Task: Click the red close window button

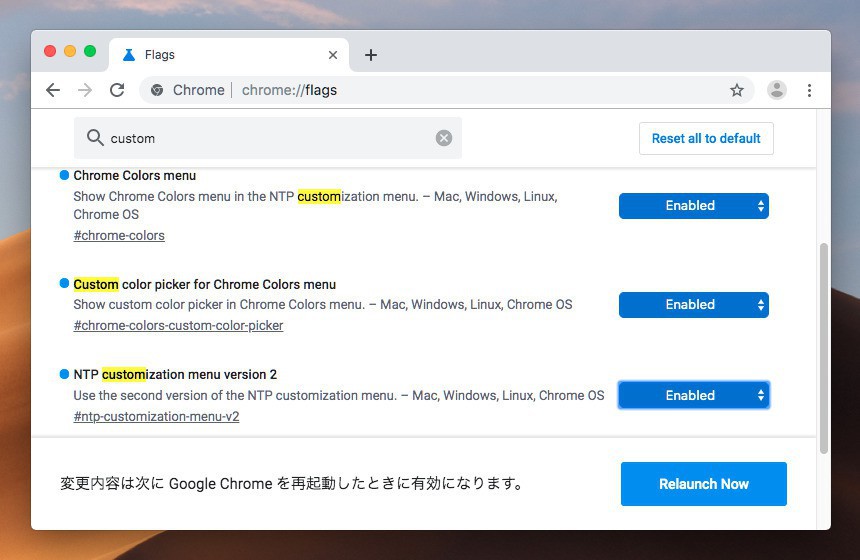Action: tap(50, 51)
